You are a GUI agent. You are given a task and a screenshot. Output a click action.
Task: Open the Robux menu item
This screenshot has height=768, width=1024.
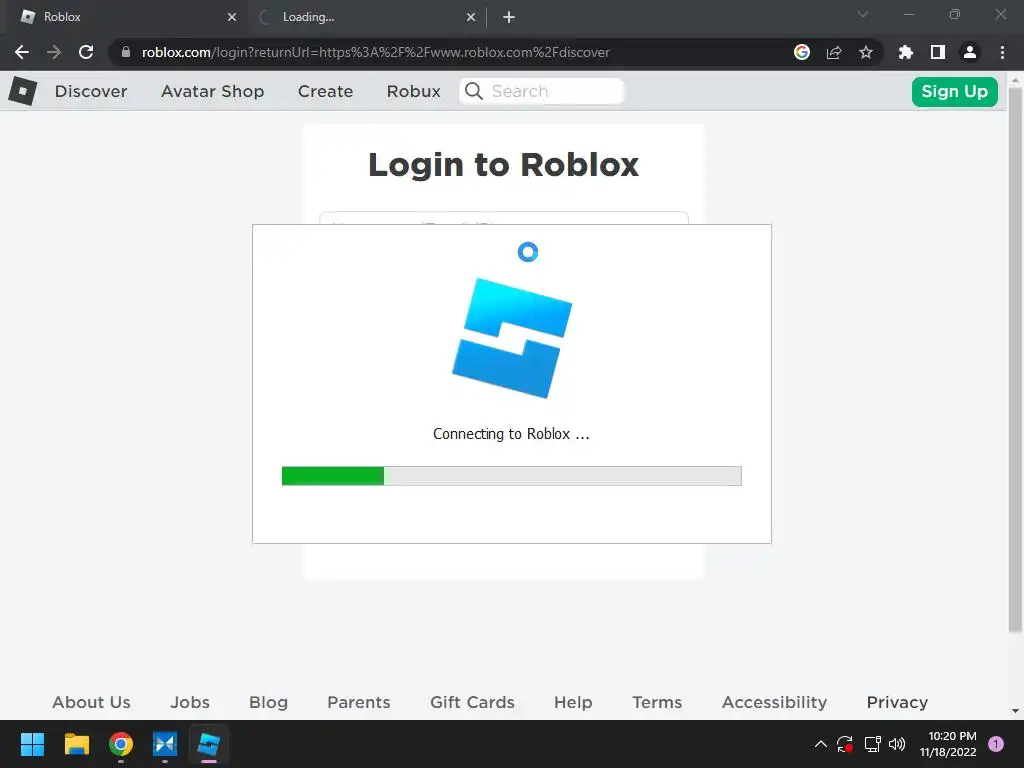pyautogui.click(x=413, y=91)
